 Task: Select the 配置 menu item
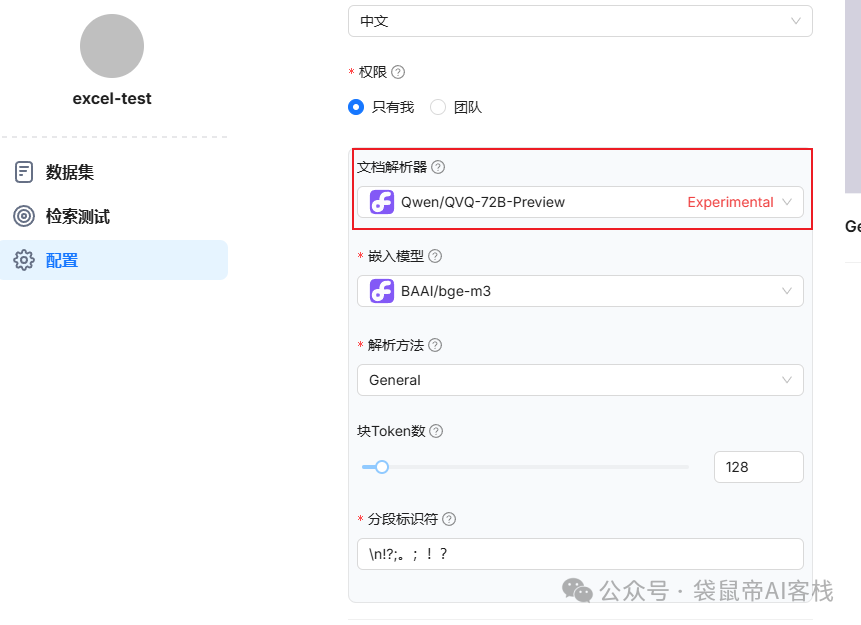[114, 260]
